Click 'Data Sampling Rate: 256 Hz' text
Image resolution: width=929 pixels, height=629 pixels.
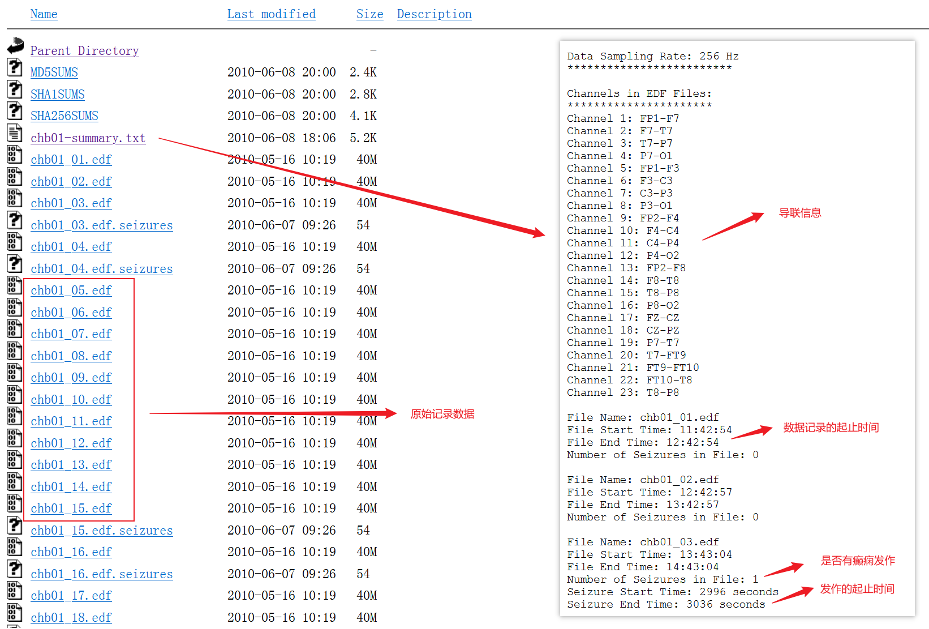point(652,56)
